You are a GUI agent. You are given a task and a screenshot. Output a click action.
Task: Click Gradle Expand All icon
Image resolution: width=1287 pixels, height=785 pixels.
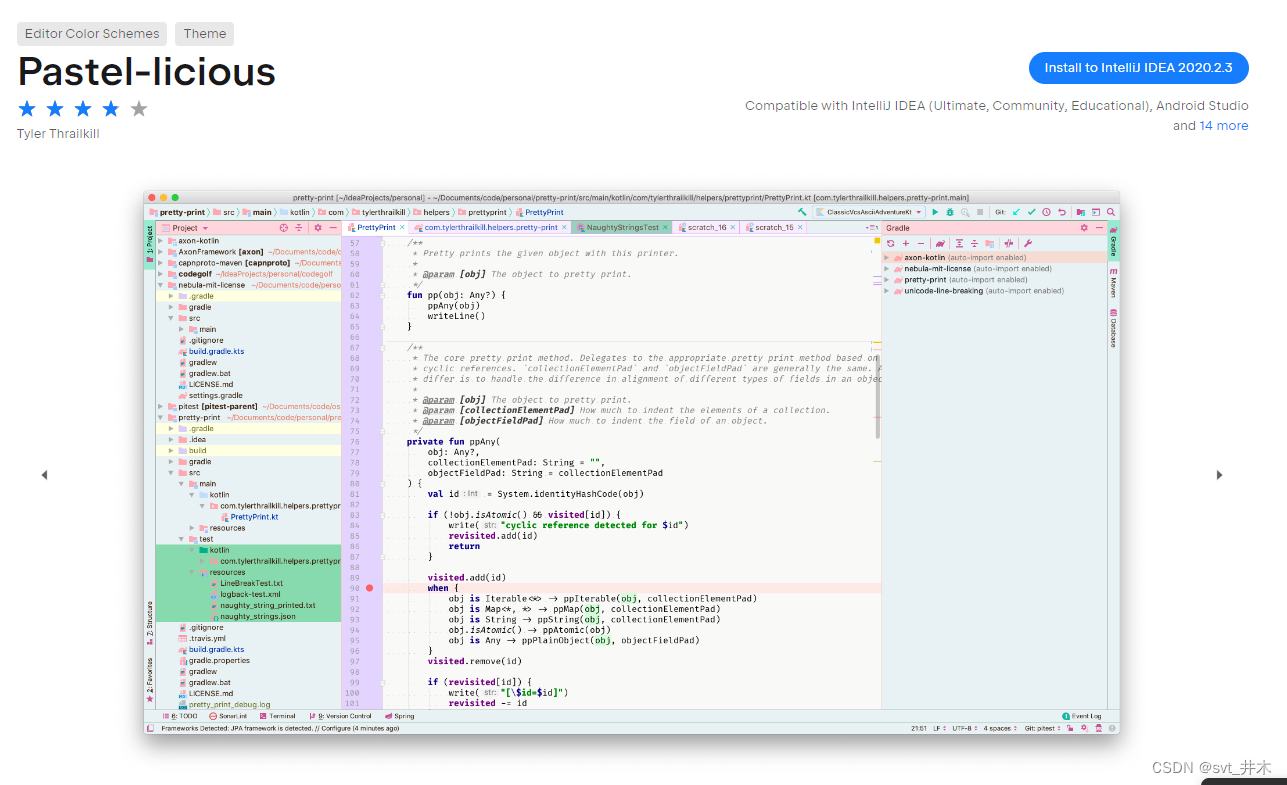(959, 243)
